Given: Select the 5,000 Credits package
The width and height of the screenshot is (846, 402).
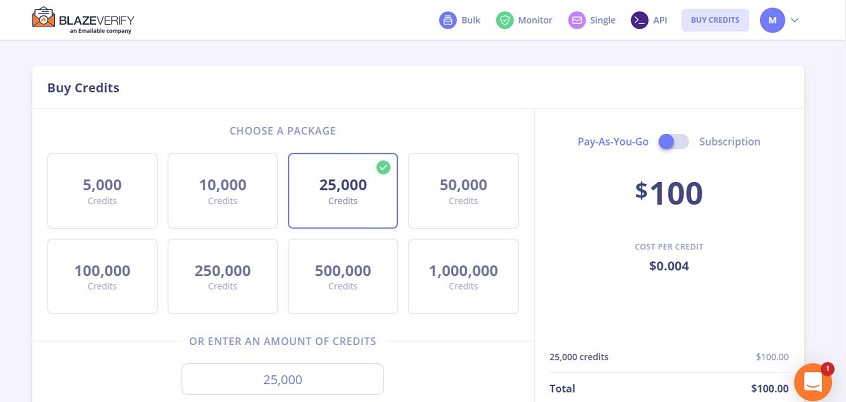Looking at the screenshot, I should click(102, 190).
